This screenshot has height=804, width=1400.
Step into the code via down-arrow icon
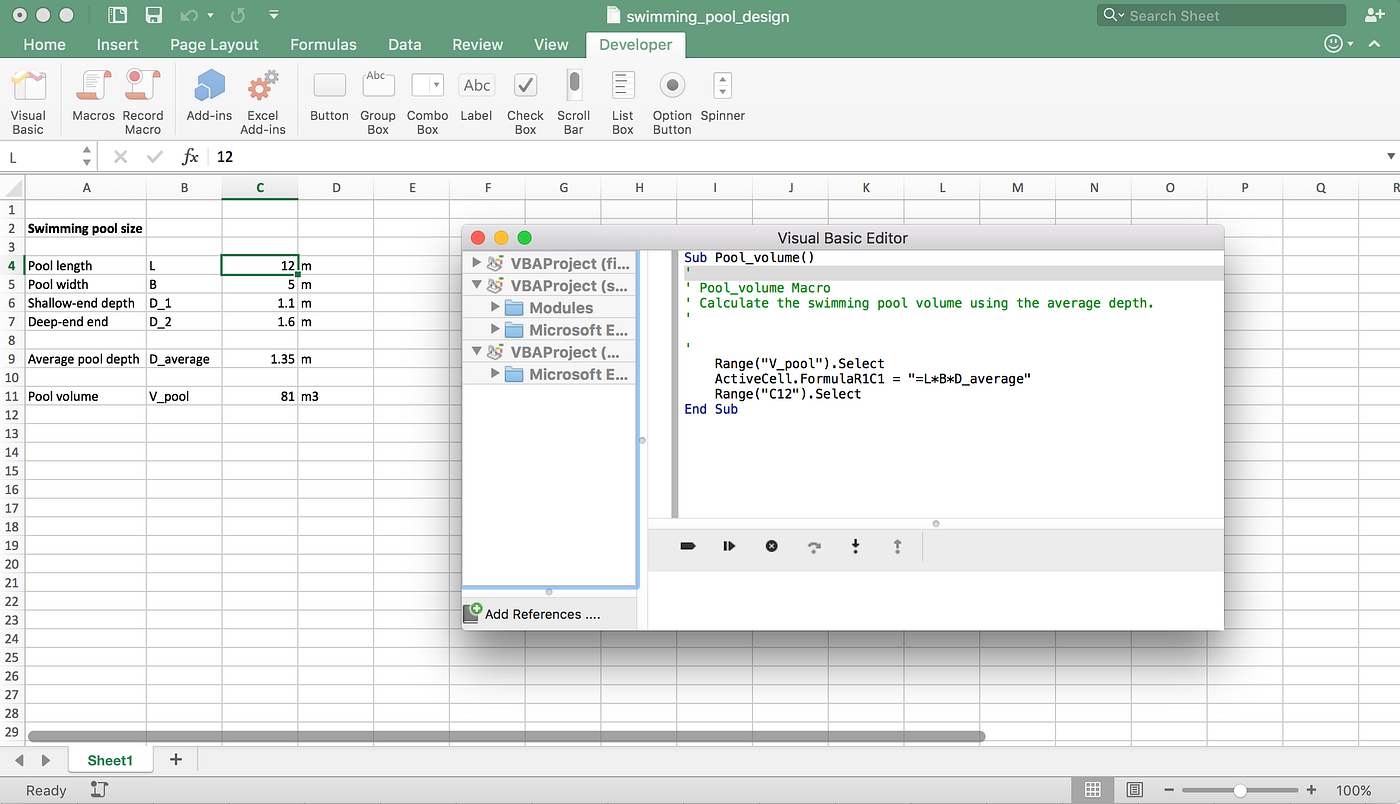(x=855, y=546)
